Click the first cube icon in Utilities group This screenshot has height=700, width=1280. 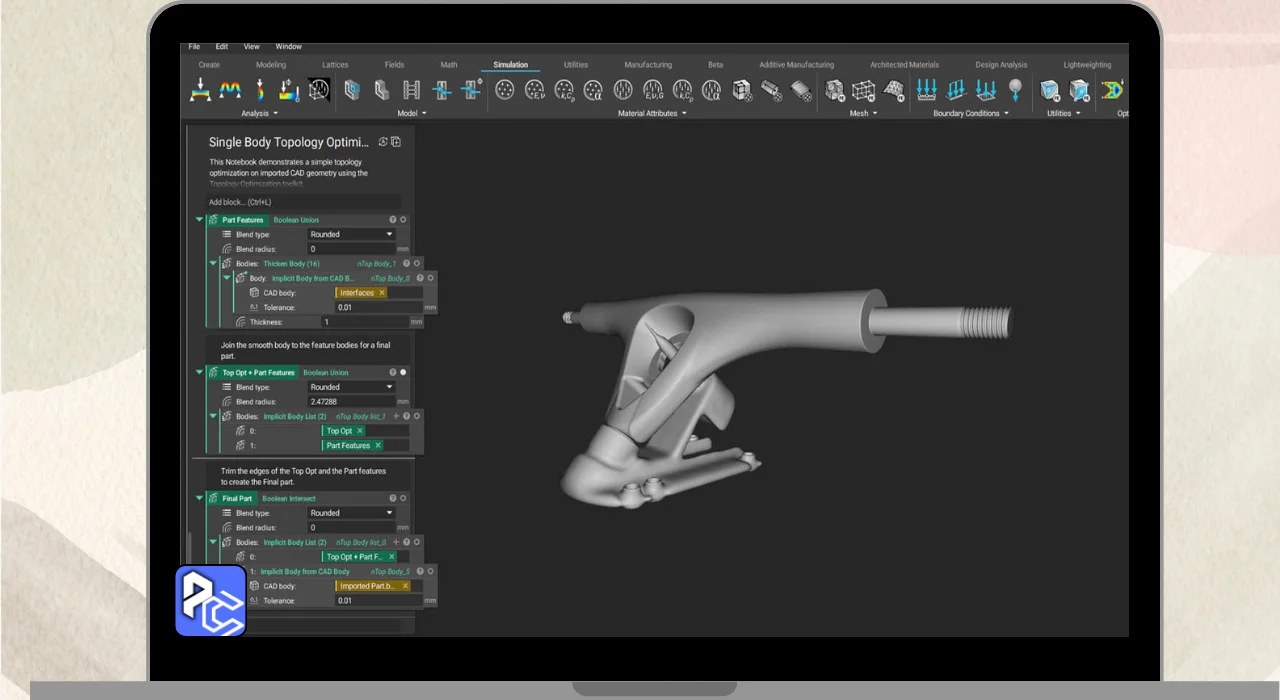[x=1049, y=91]
